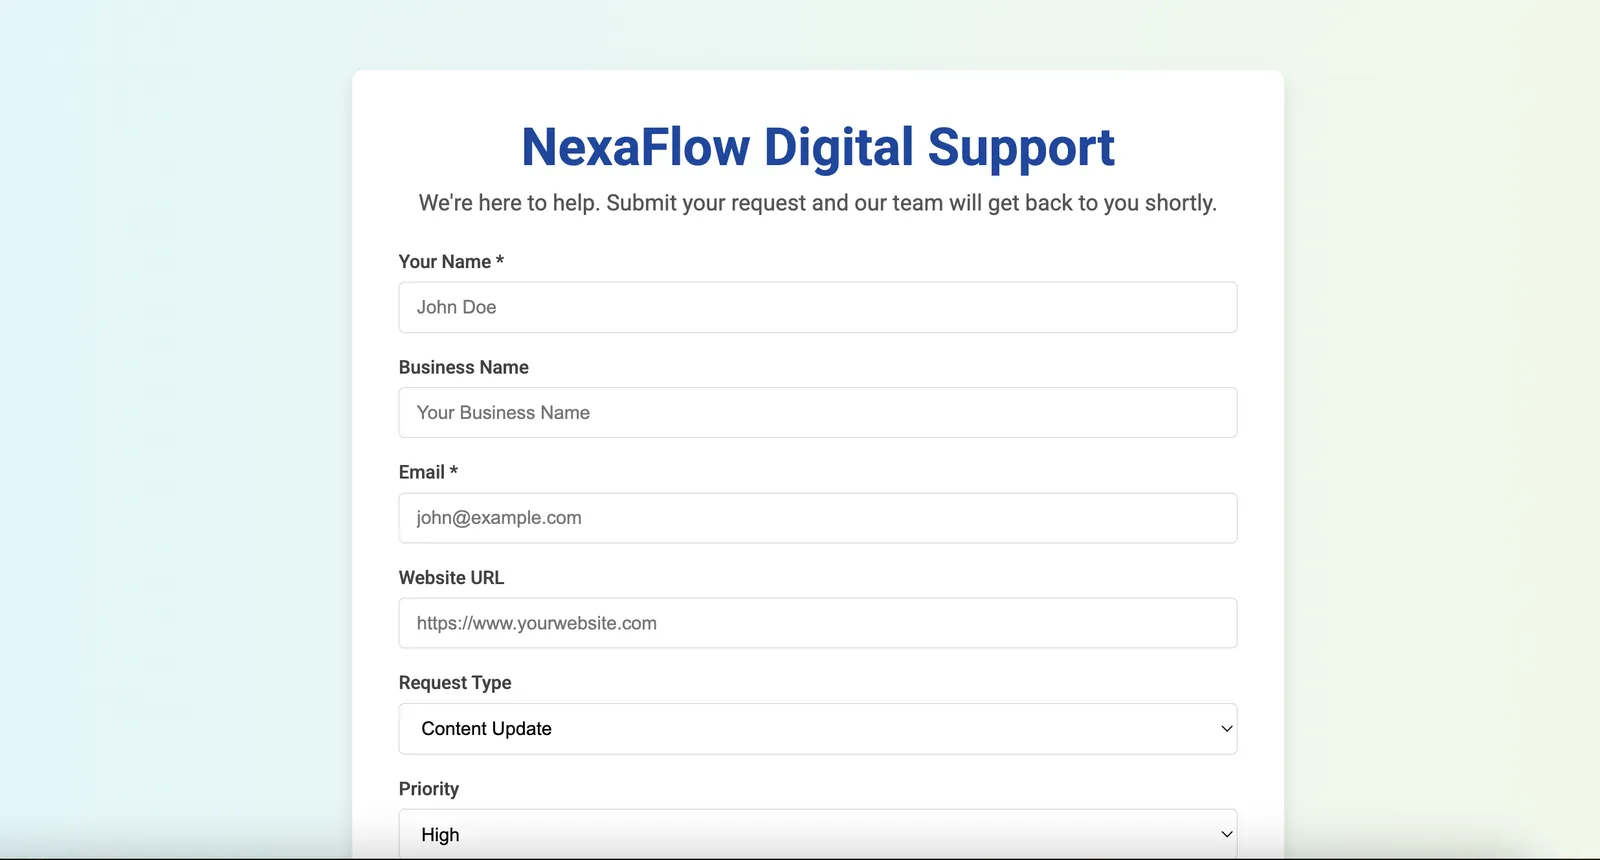Click the 'Website URL' label
Screen dimensions: 1600x860
(x=451, y=578)
